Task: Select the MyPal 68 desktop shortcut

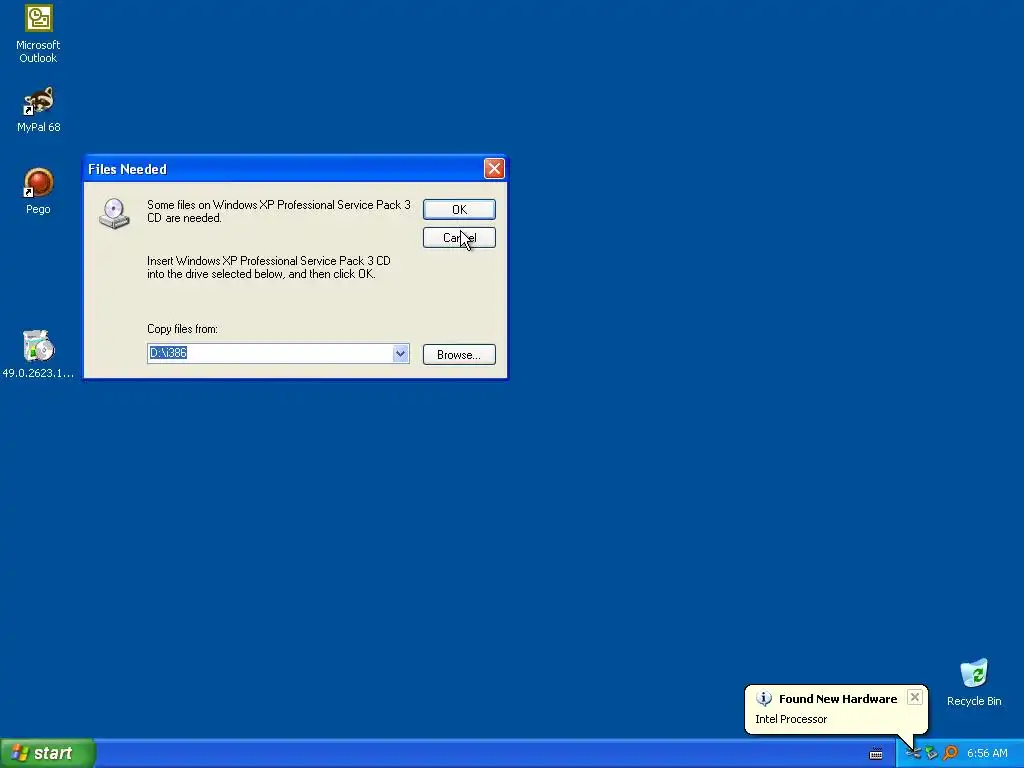Action: [x=39, y=110]
